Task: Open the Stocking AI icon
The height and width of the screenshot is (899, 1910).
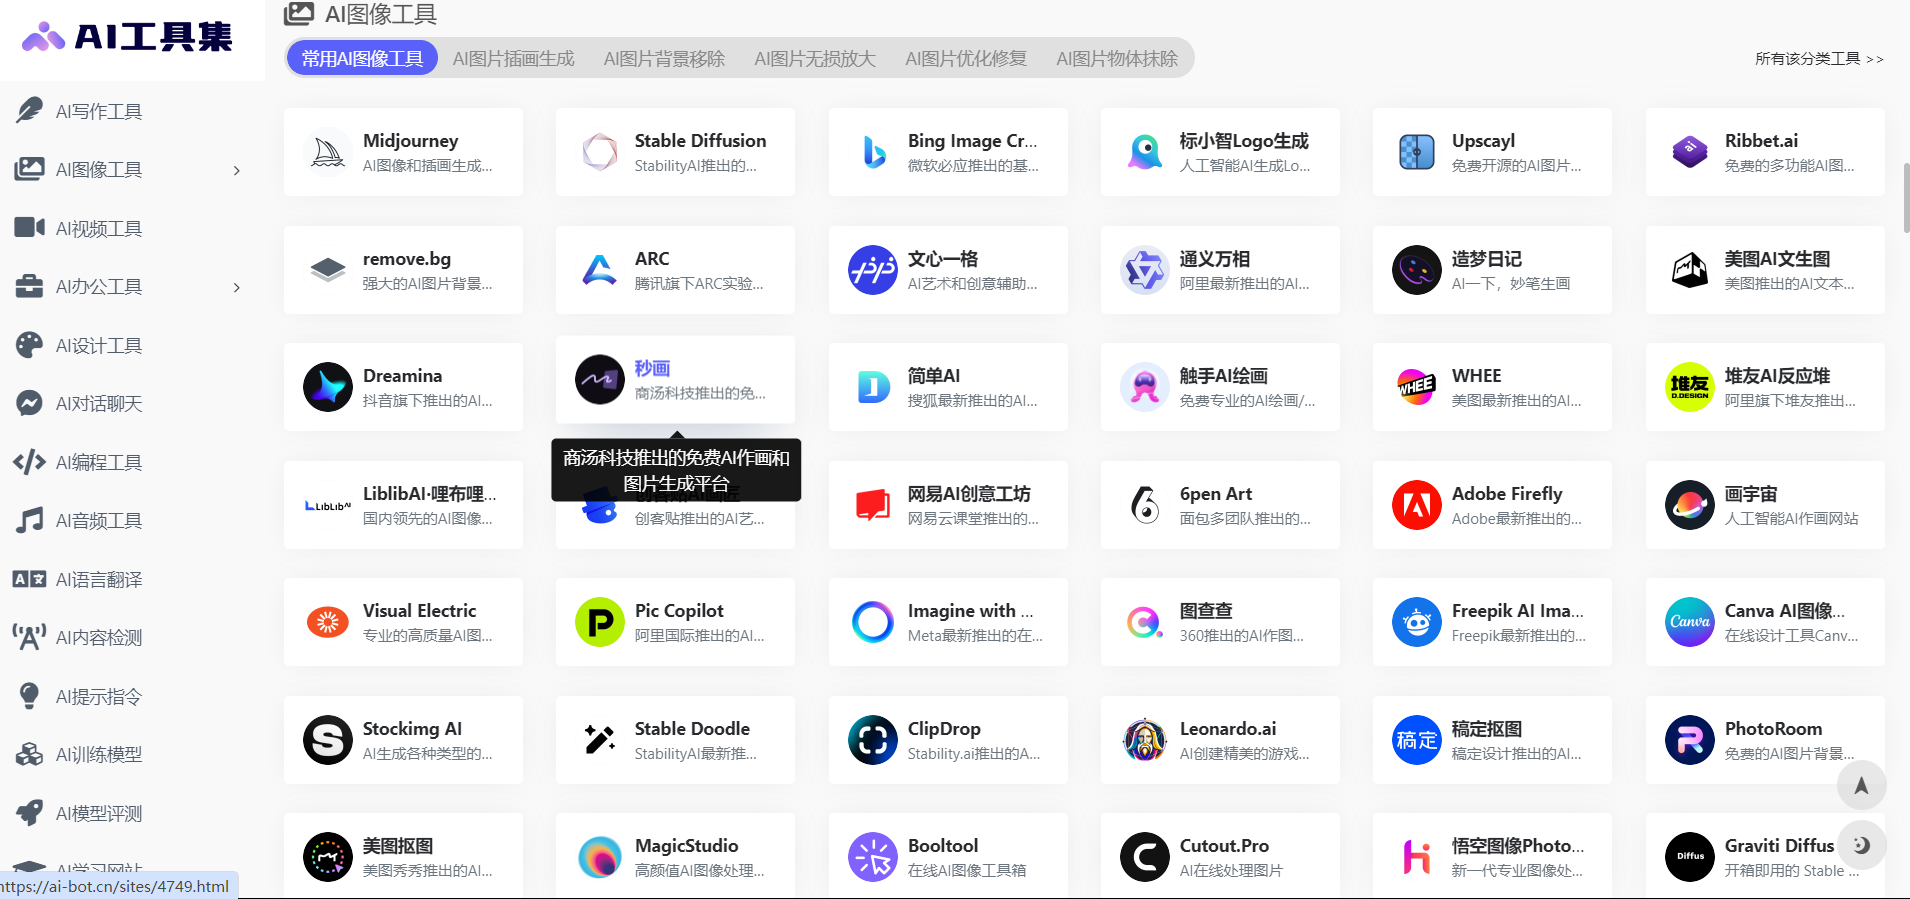Action: 328,740
